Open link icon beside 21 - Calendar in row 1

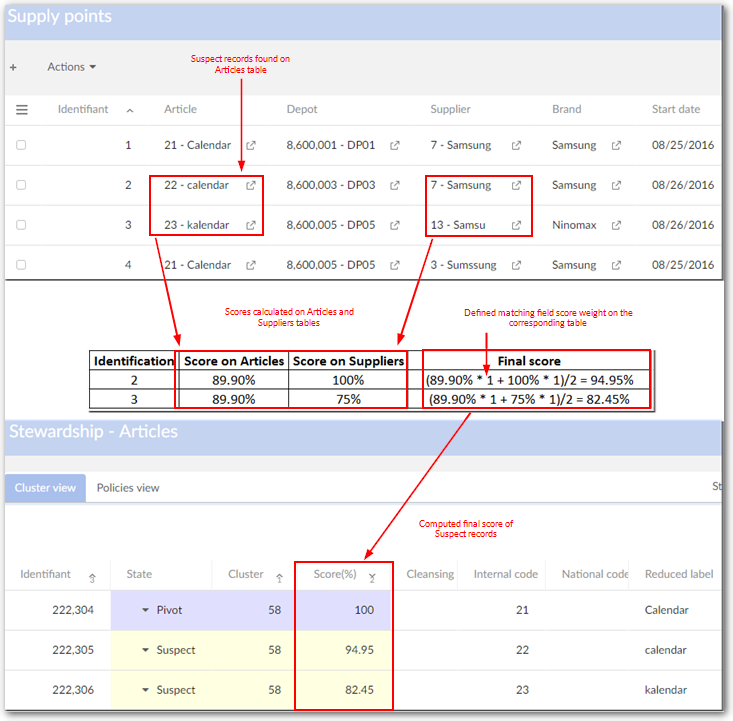click(x=251, y=145)
